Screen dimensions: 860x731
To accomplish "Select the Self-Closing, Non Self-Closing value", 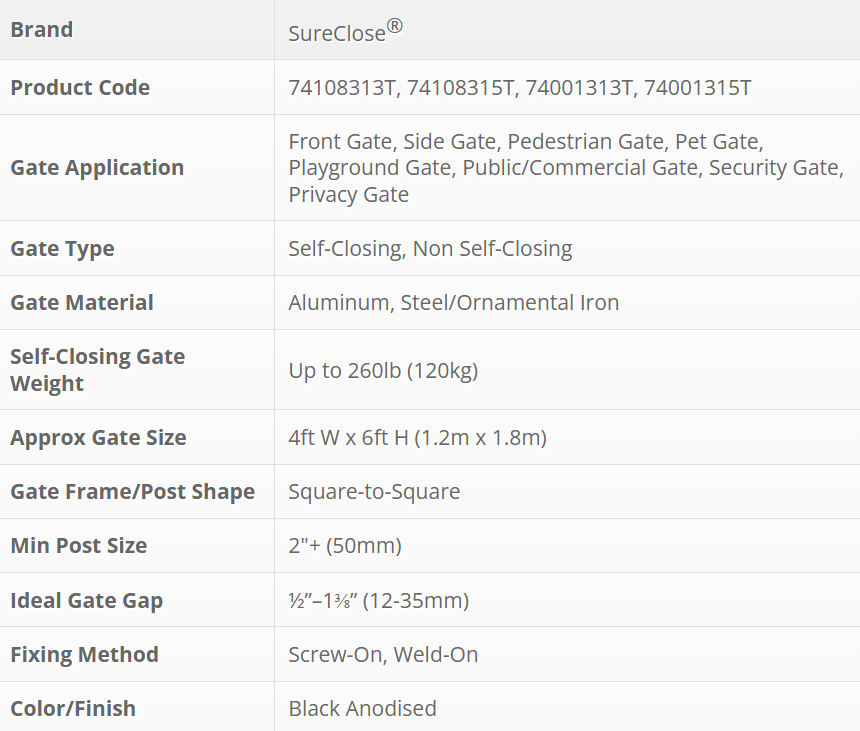I will [430, 249].
